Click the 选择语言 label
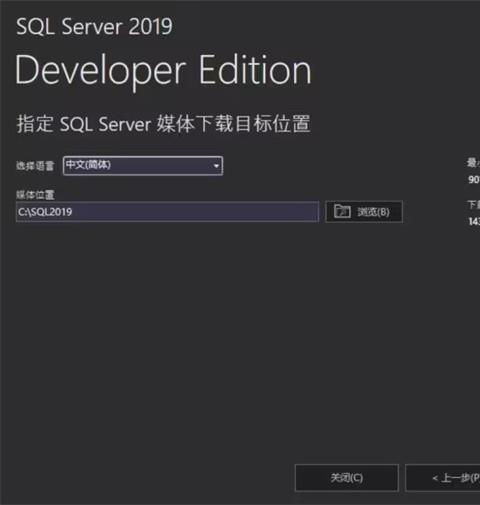Screen dimensions: 480x505 [x=35, y=166]
